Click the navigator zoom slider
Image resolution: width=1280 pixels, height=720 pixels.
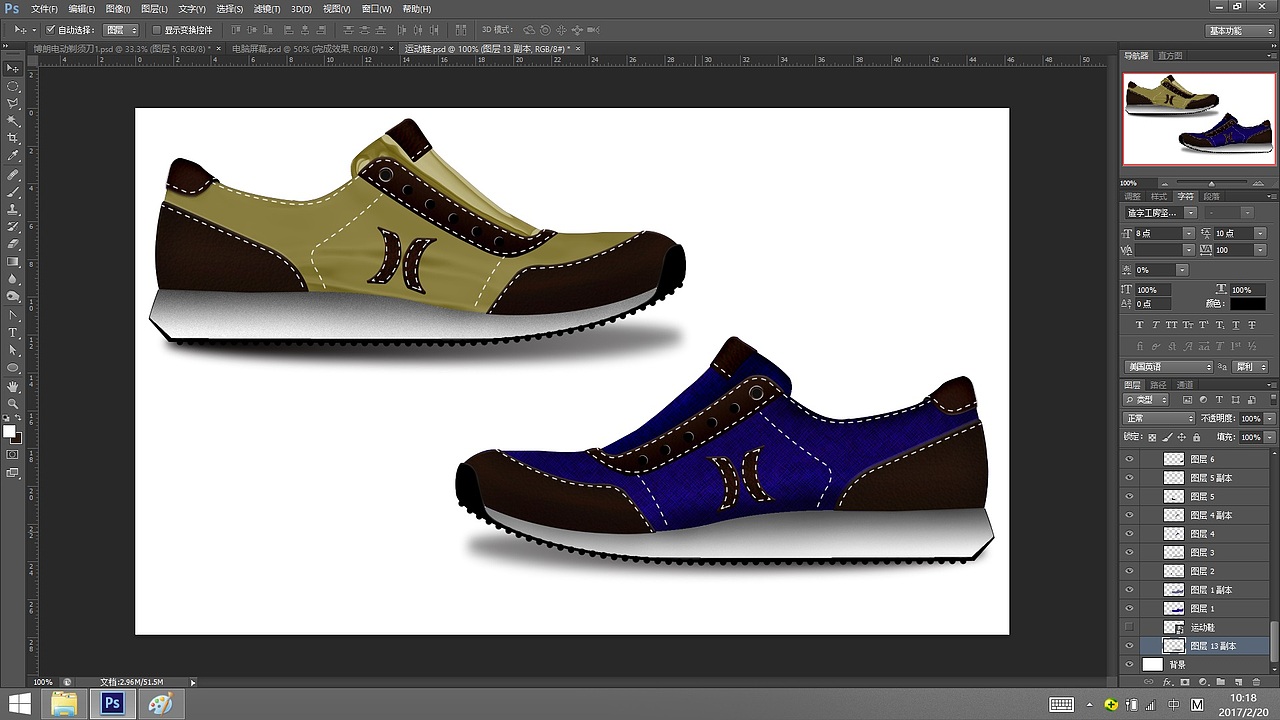coord(1211,183)
